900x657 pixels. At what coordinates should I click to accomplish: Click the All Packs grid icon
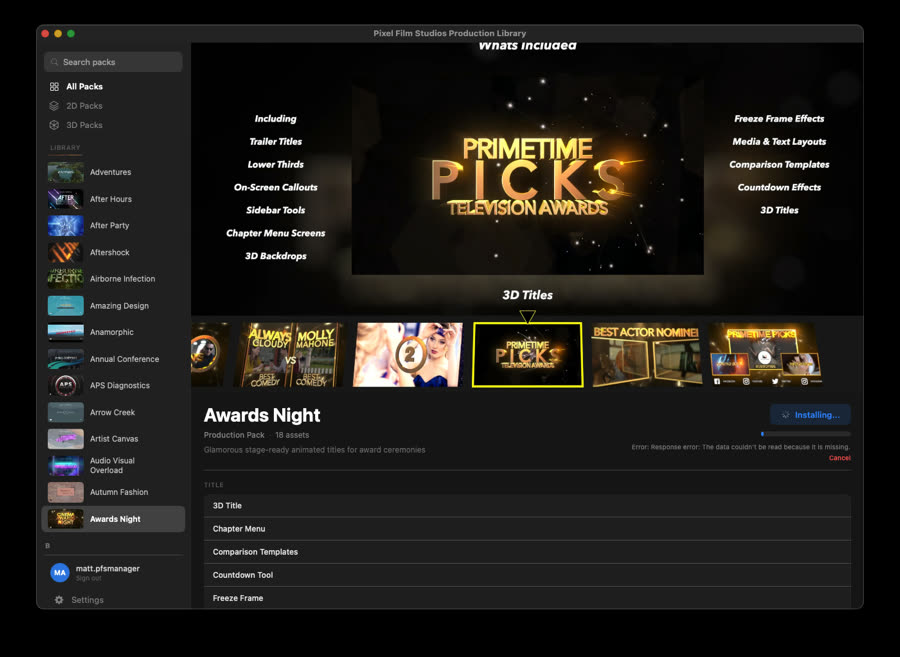[54, 87]
